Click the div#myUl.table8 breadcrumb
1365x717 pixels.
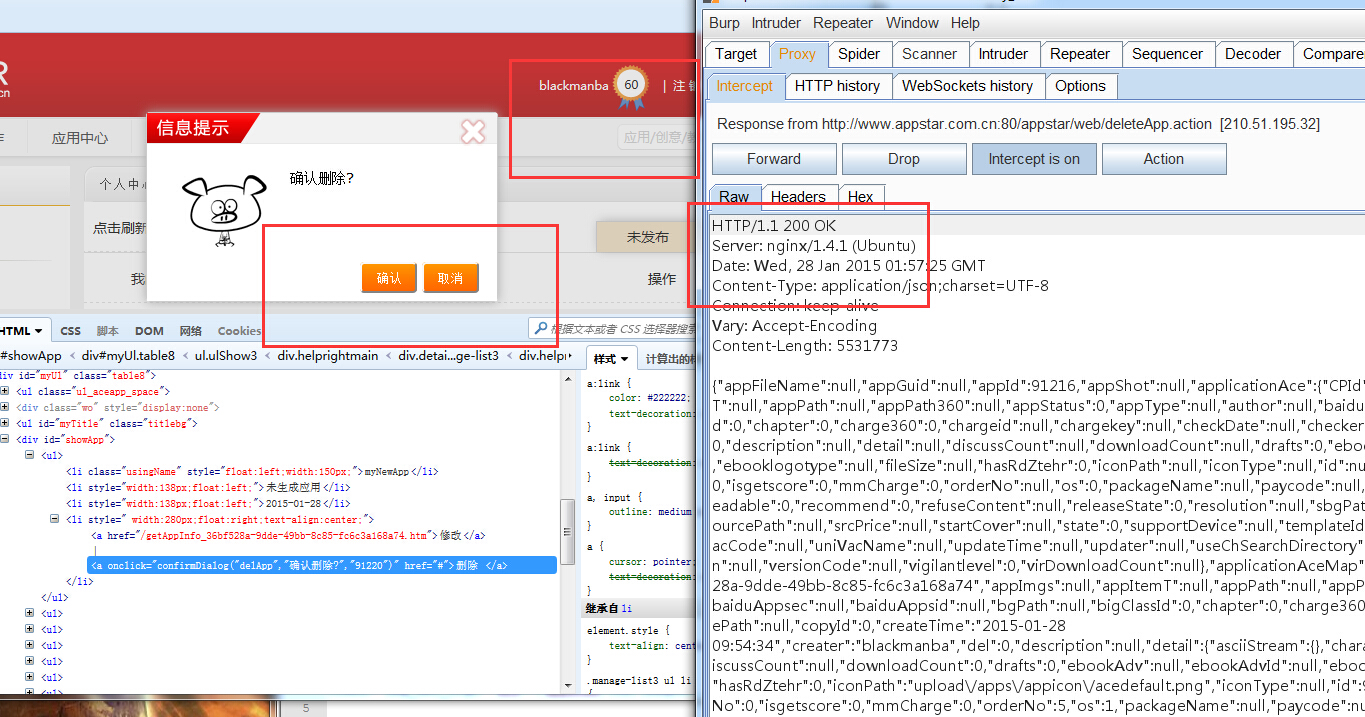point(128,355)
